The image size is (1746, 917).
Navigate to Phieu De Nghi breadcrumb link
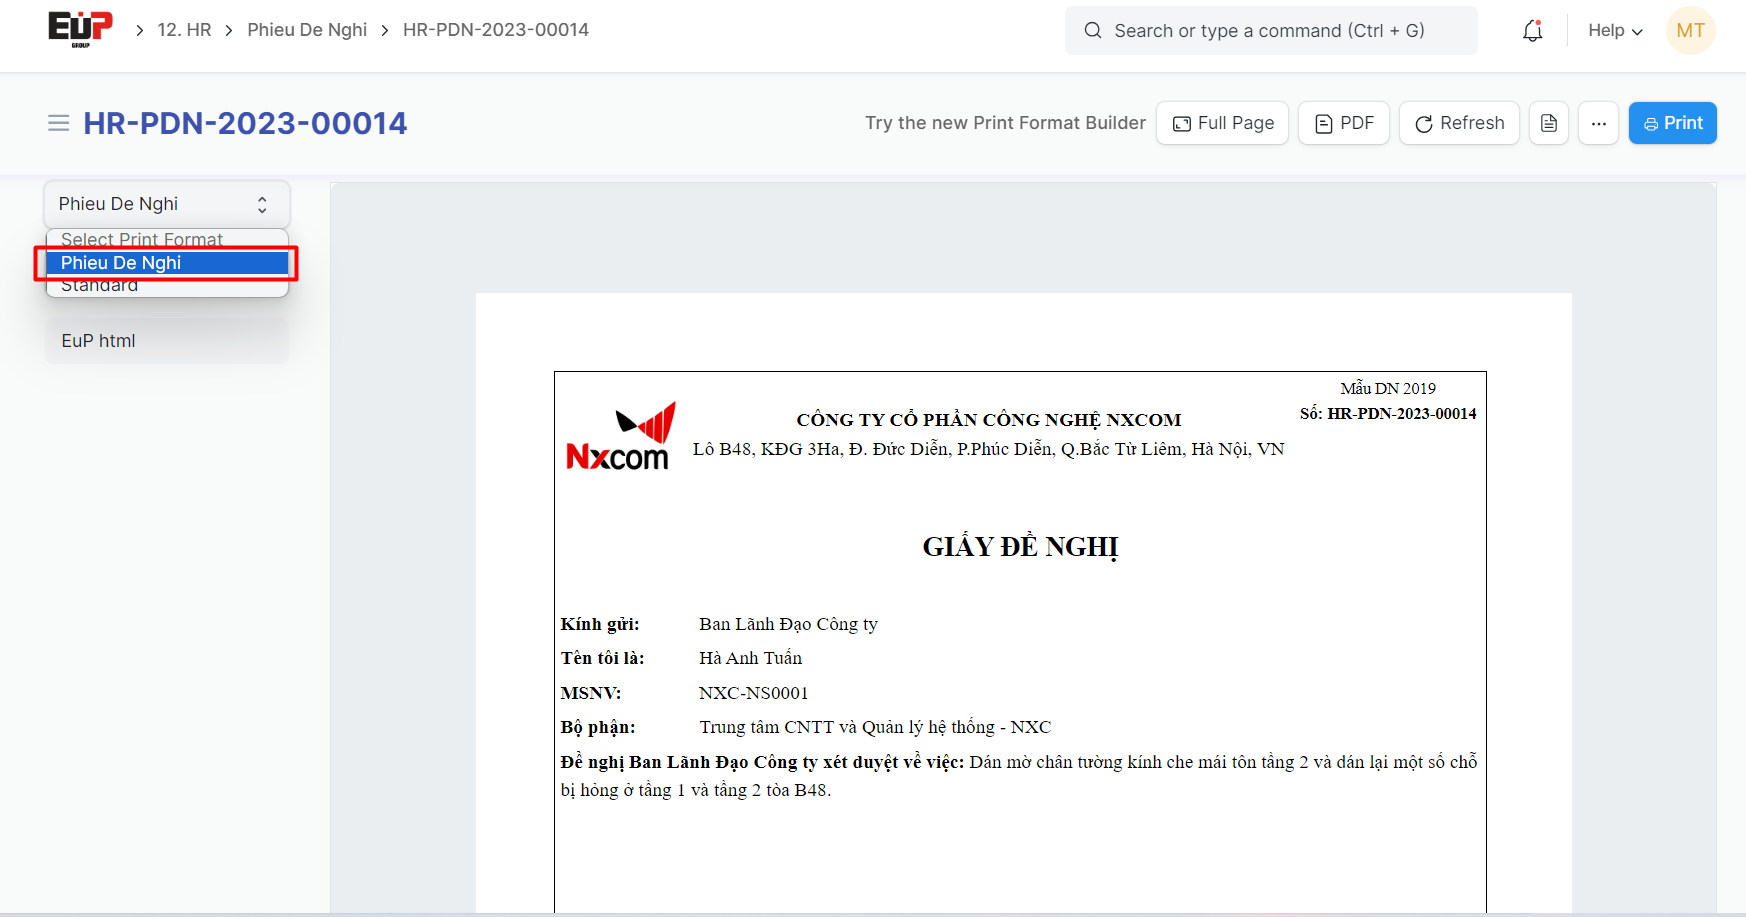[307, 30]
